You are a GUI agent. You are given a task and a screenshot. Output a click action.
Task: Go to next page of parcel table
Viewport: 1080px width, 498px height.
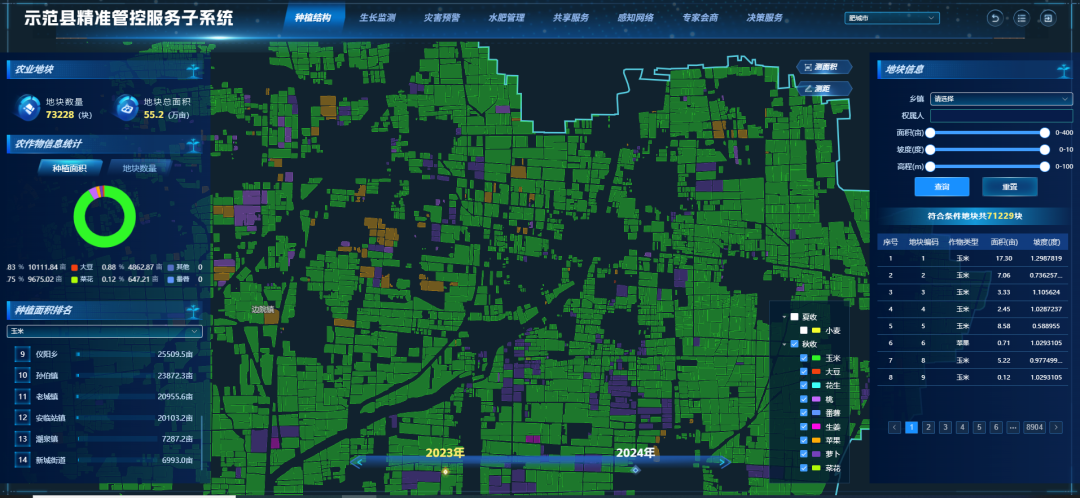[1058, 427]
